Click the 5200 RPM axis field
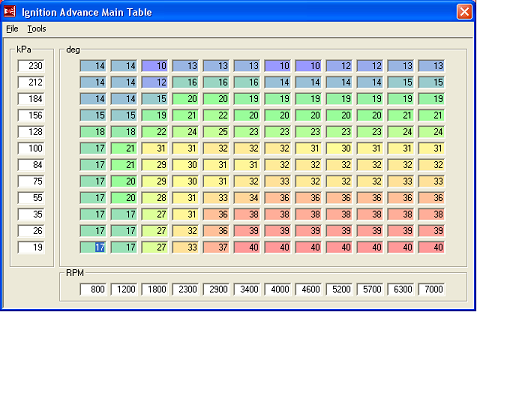 click(x=339, y=289)
